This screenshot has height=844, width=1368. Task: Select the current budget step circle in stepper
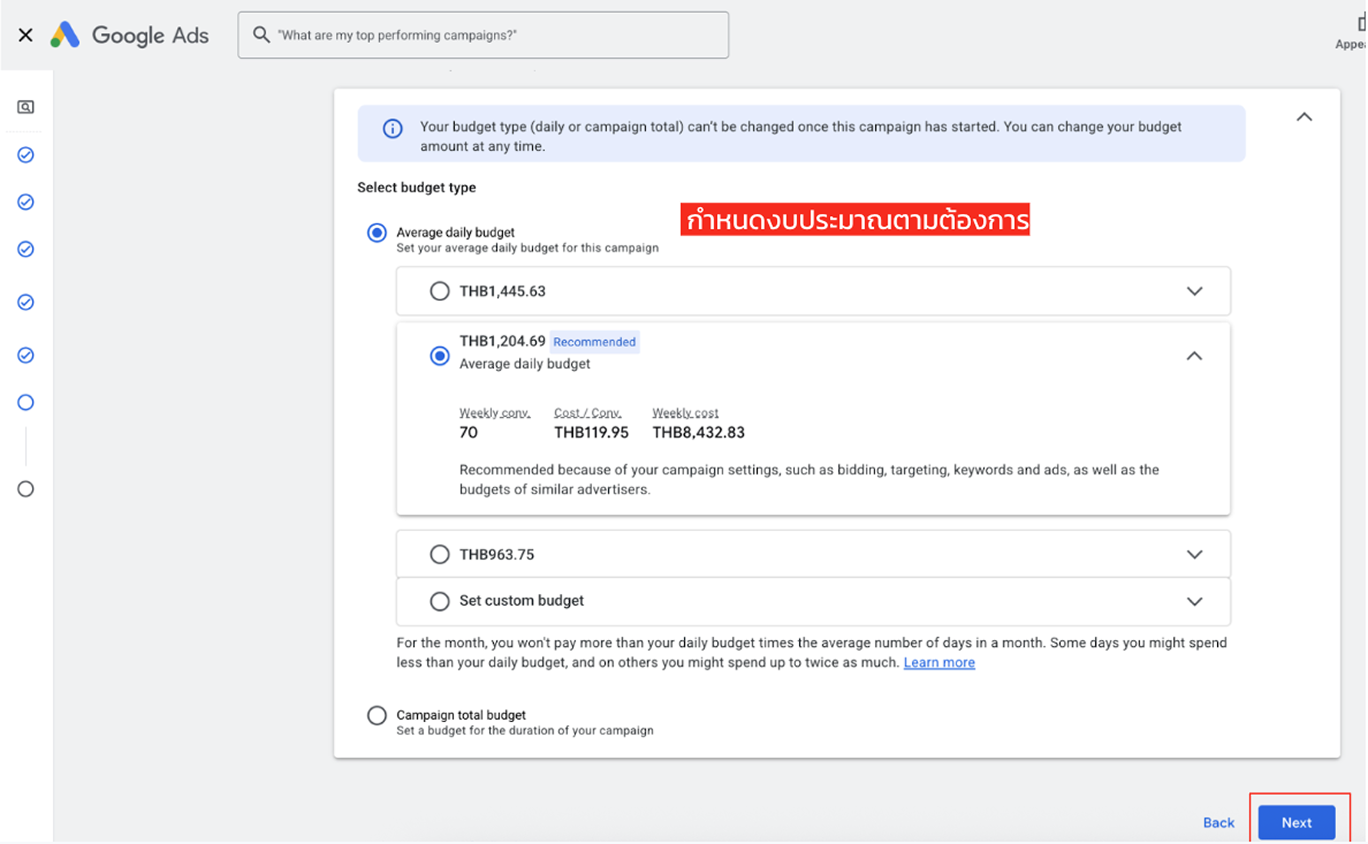tap(26, 402)
